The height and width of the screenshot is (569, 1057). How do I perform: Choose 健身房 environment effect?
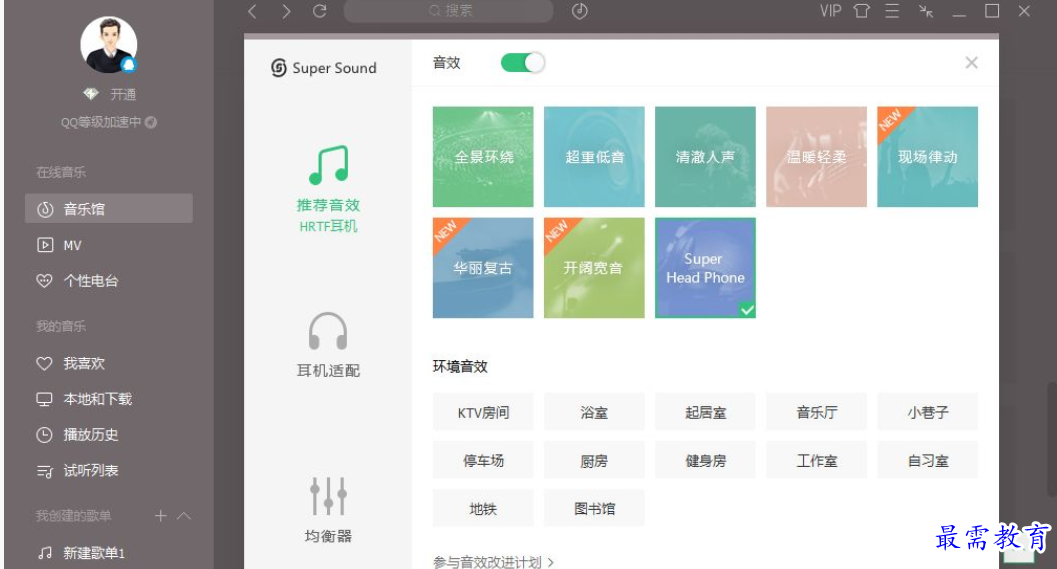point(705,460)
